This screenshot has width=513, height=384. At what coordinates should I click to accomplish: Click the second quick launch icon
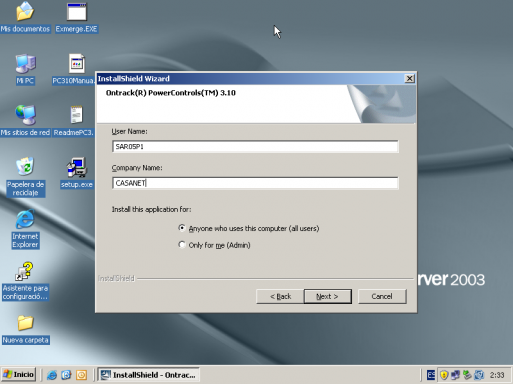click(x=66, y=375)
